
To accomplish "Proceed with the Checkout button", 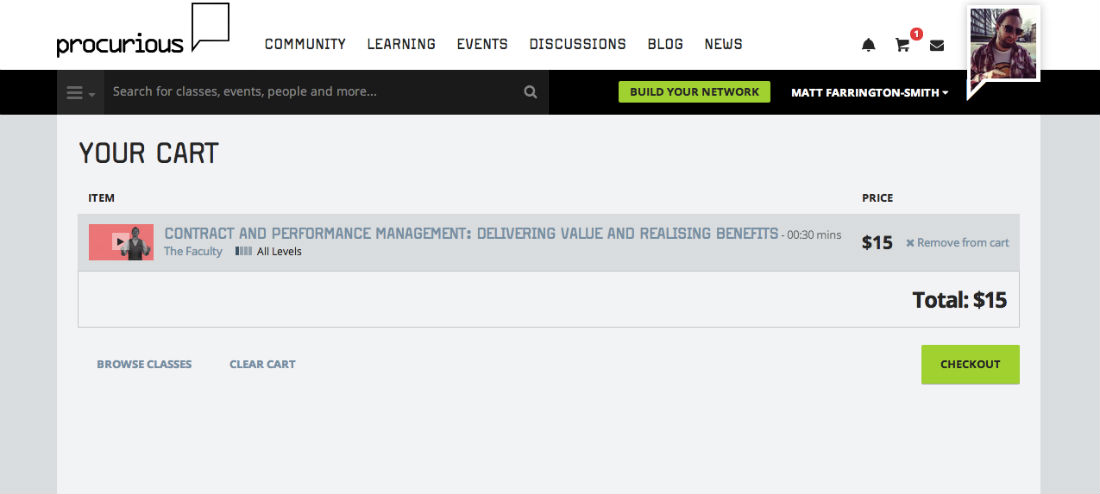I will [970, 364].
